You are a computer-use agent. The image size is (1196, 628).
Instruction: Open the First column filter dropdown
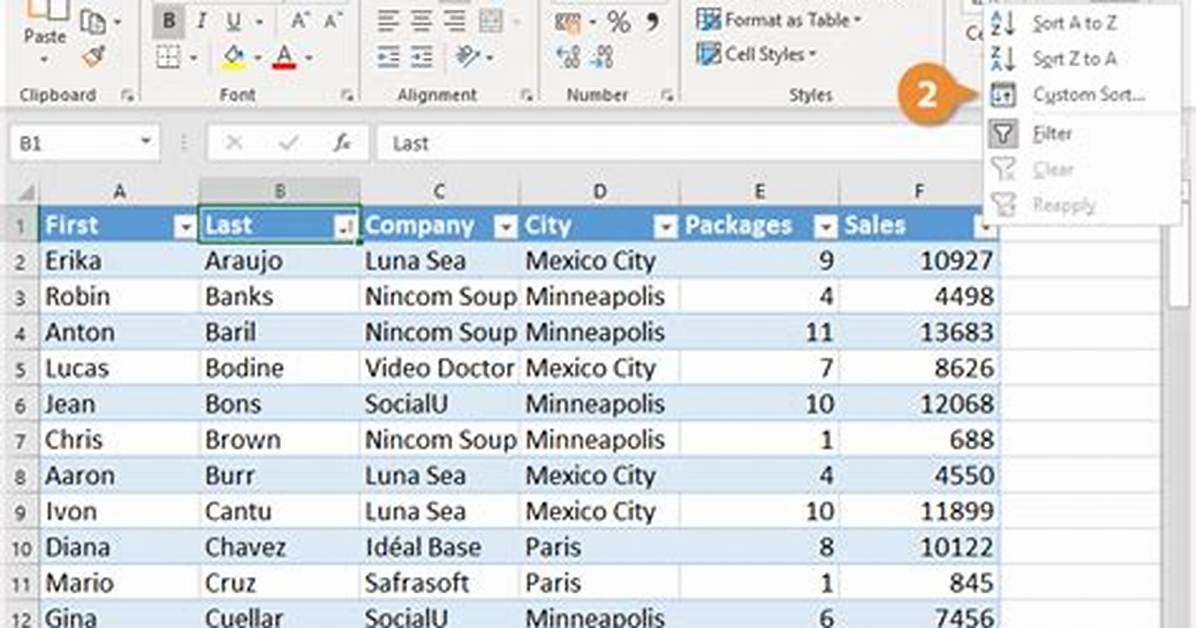click(185, 227)
